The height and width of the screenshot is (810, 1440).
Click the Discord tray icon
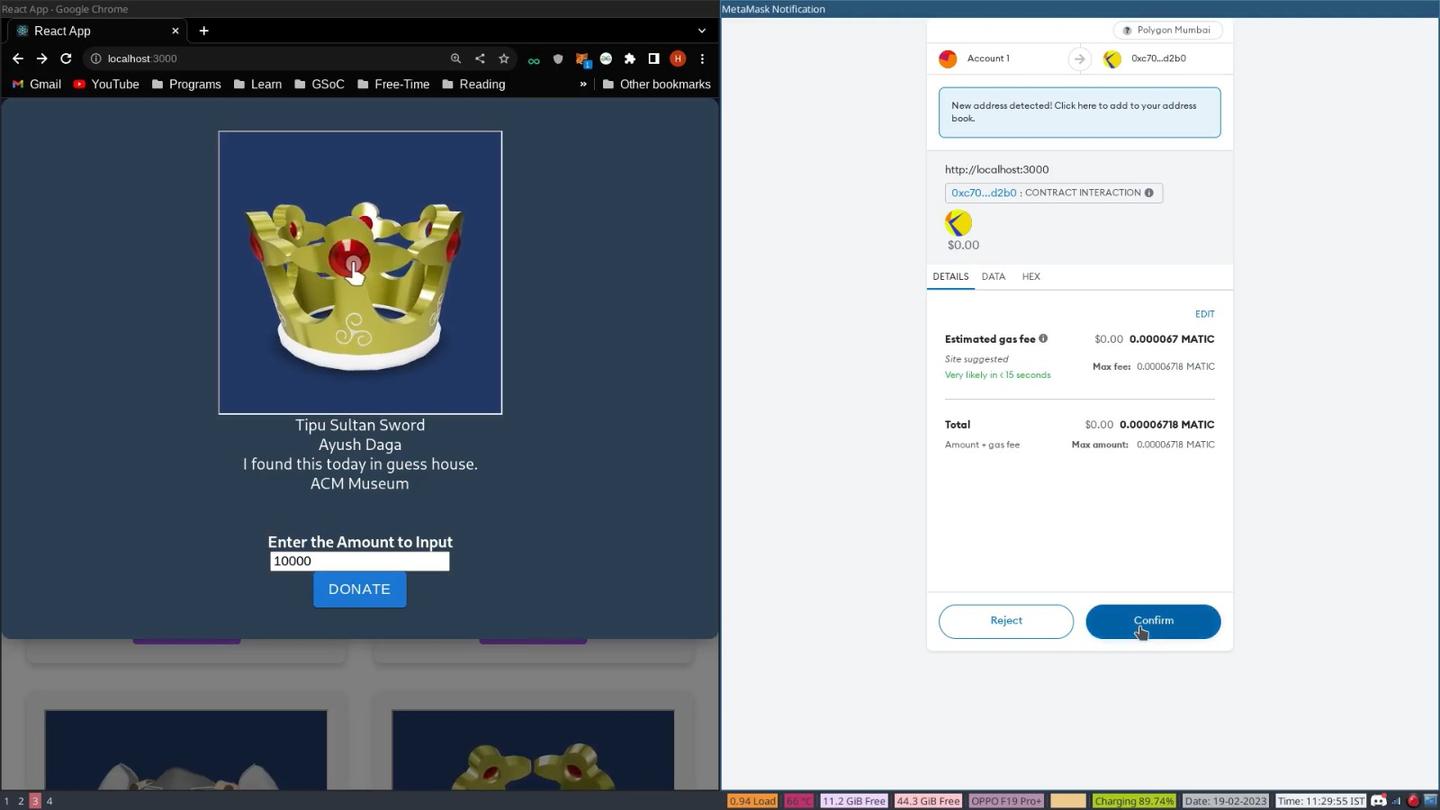coord(1379,801)
